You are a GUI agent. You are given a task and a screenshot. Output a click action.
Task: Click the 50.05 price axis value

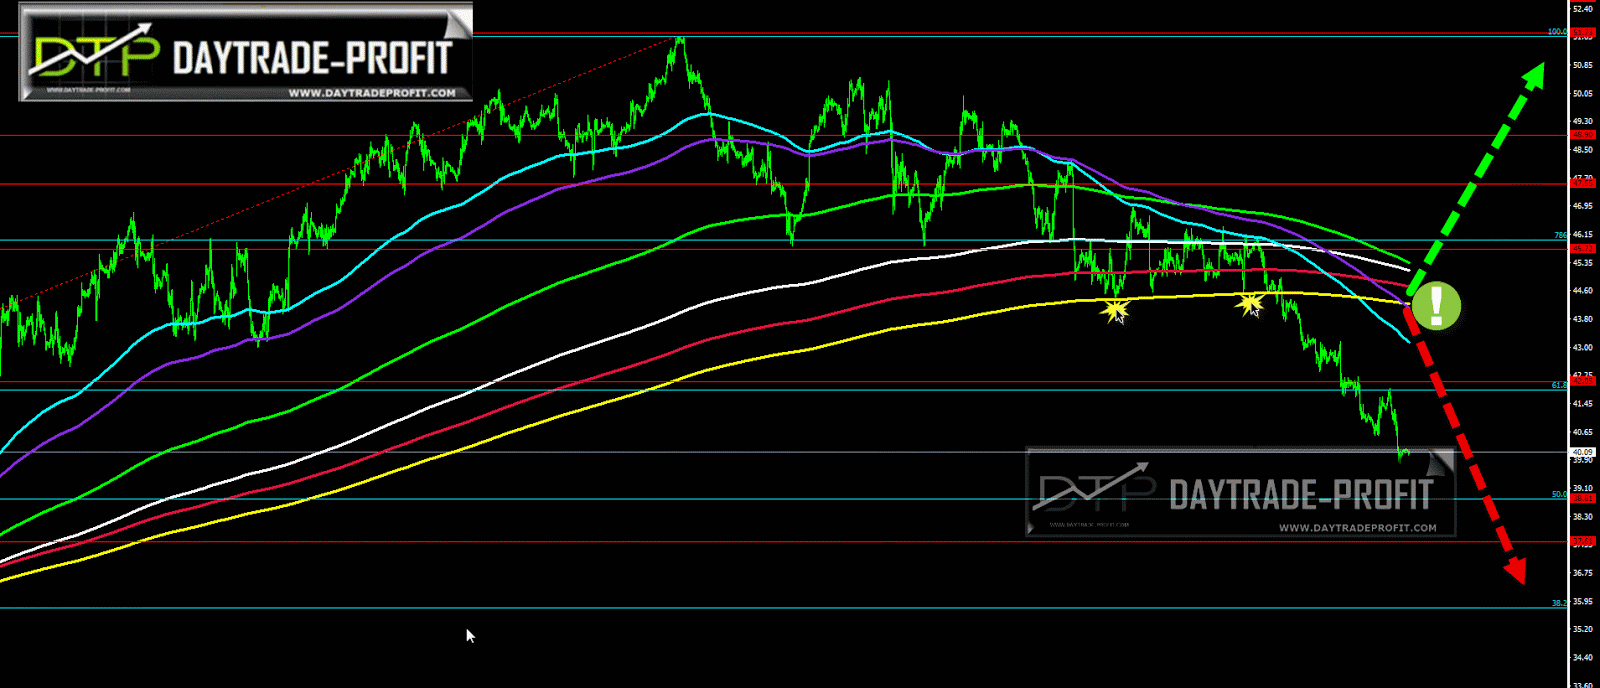tap(1583, 93)
